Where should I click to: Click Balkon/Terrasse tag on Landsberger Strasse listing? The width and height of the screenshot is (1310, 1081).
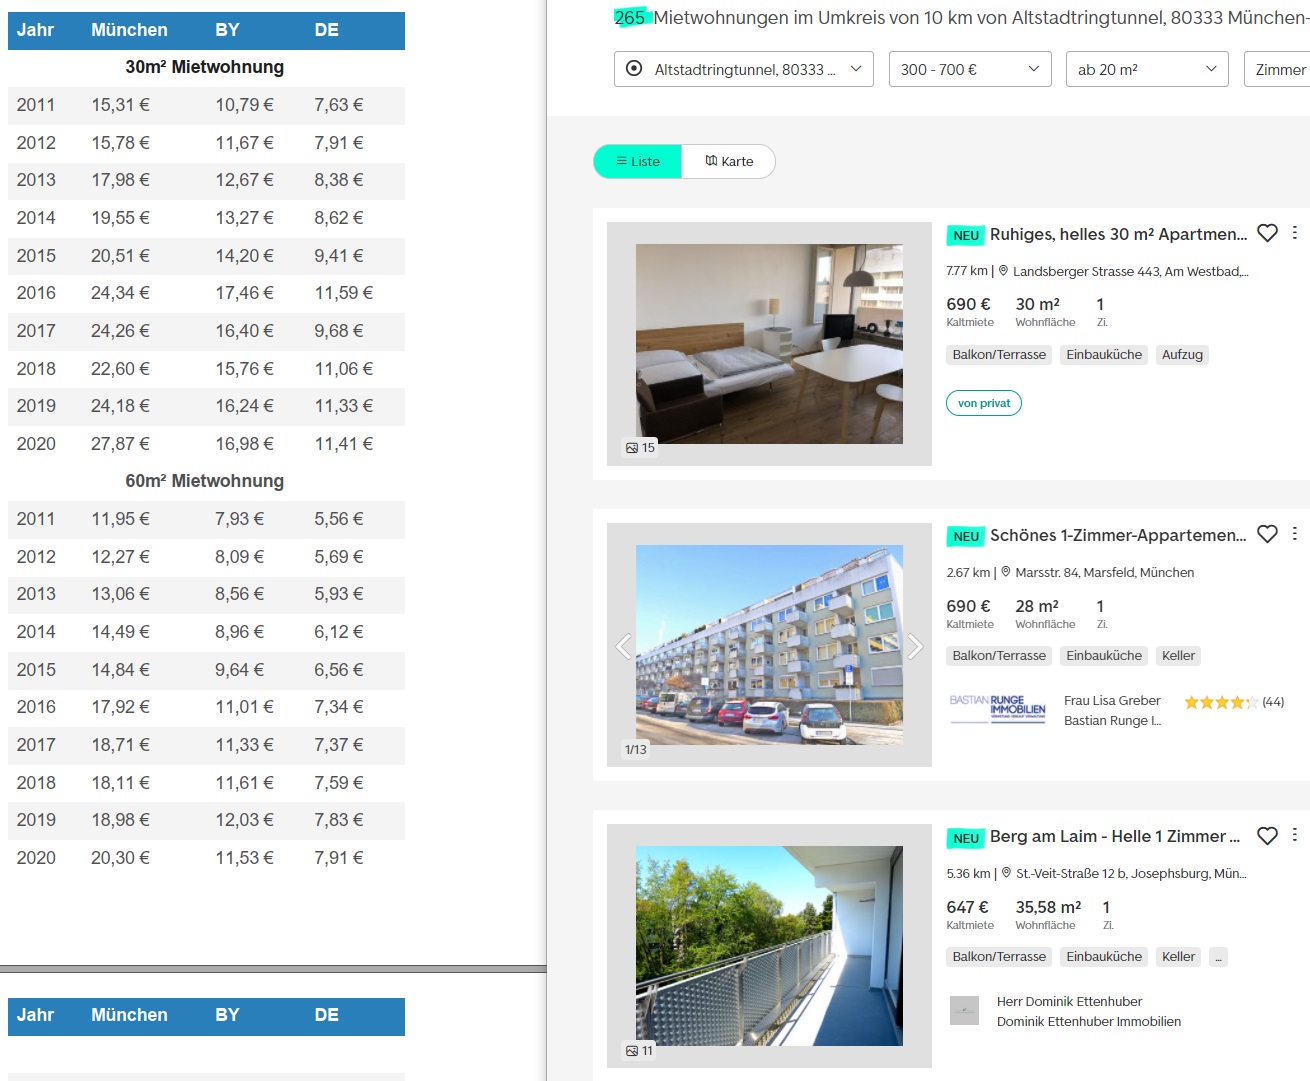pos(999,355)
